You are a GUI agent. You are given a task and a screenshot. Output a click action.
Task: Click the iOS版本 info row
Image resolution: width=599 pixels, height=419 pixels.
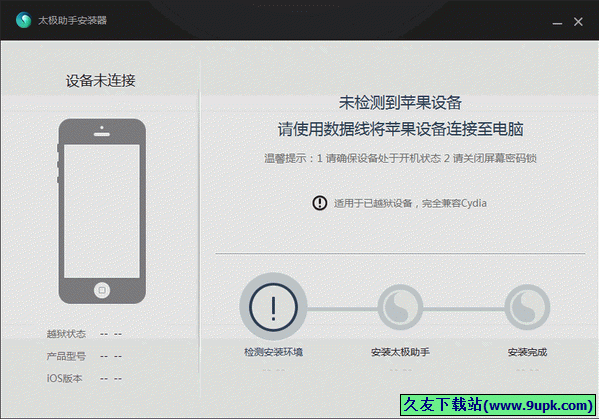[x=84, y=379]
